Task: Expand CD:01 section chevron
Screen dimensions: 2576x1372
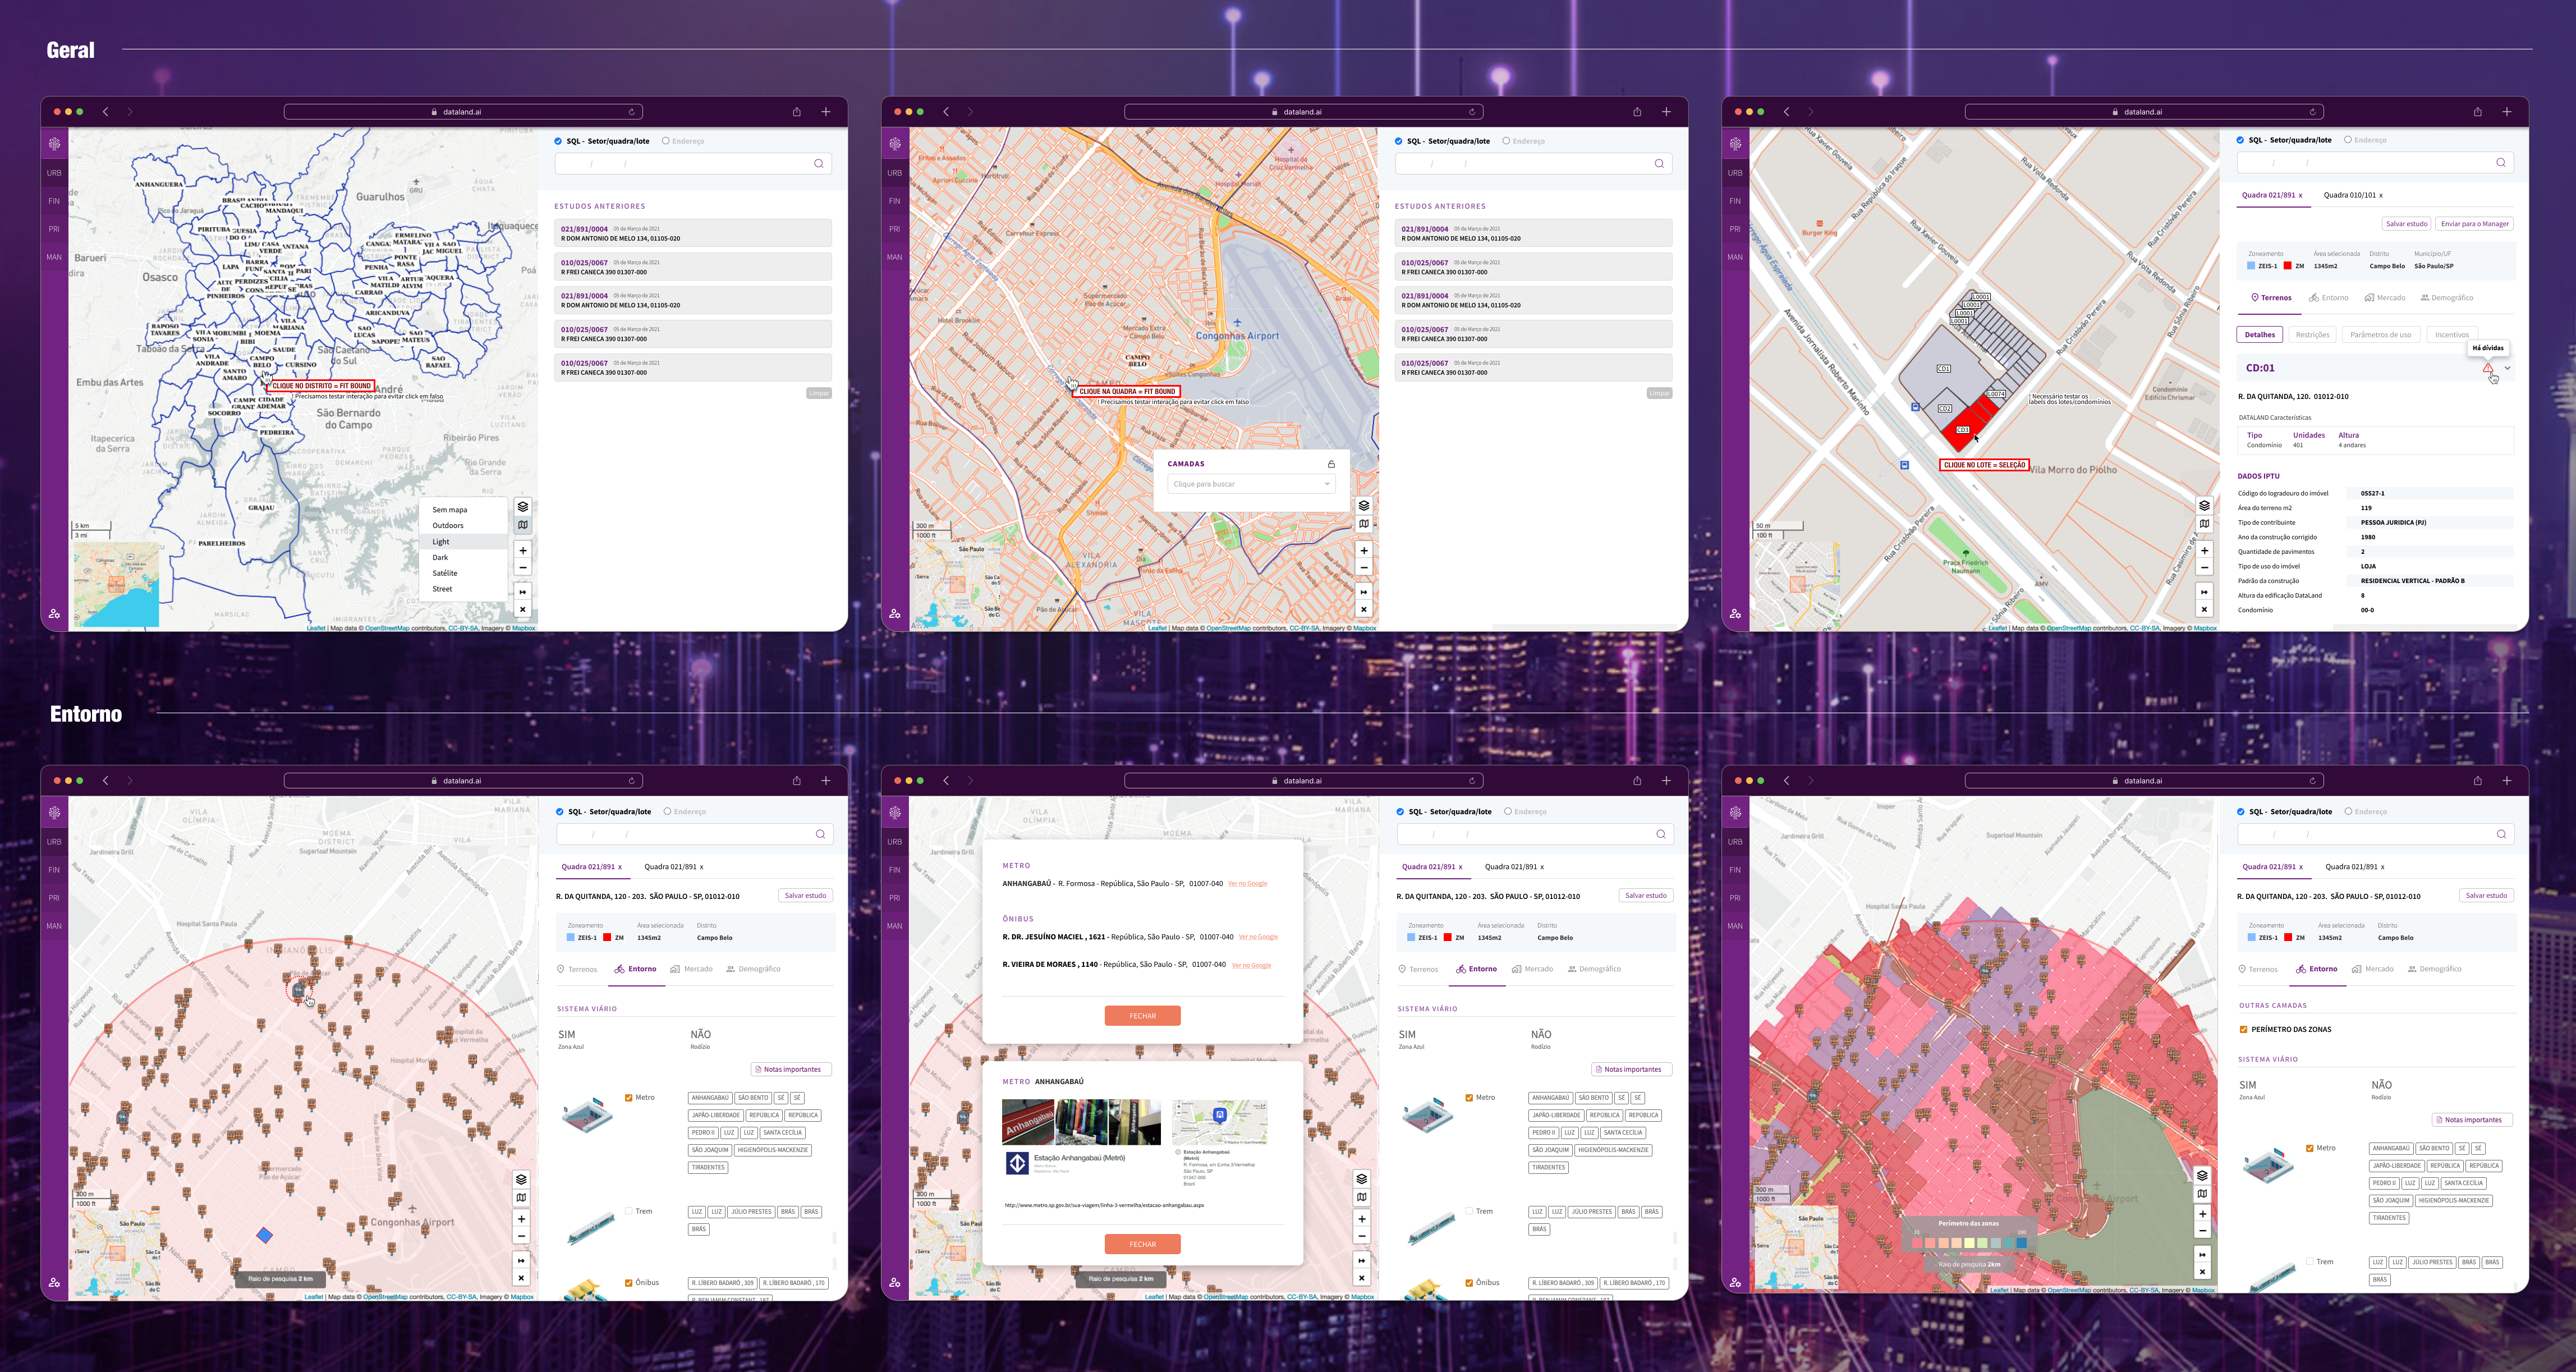Action: pyautogui.click(x=2507, y=368)
